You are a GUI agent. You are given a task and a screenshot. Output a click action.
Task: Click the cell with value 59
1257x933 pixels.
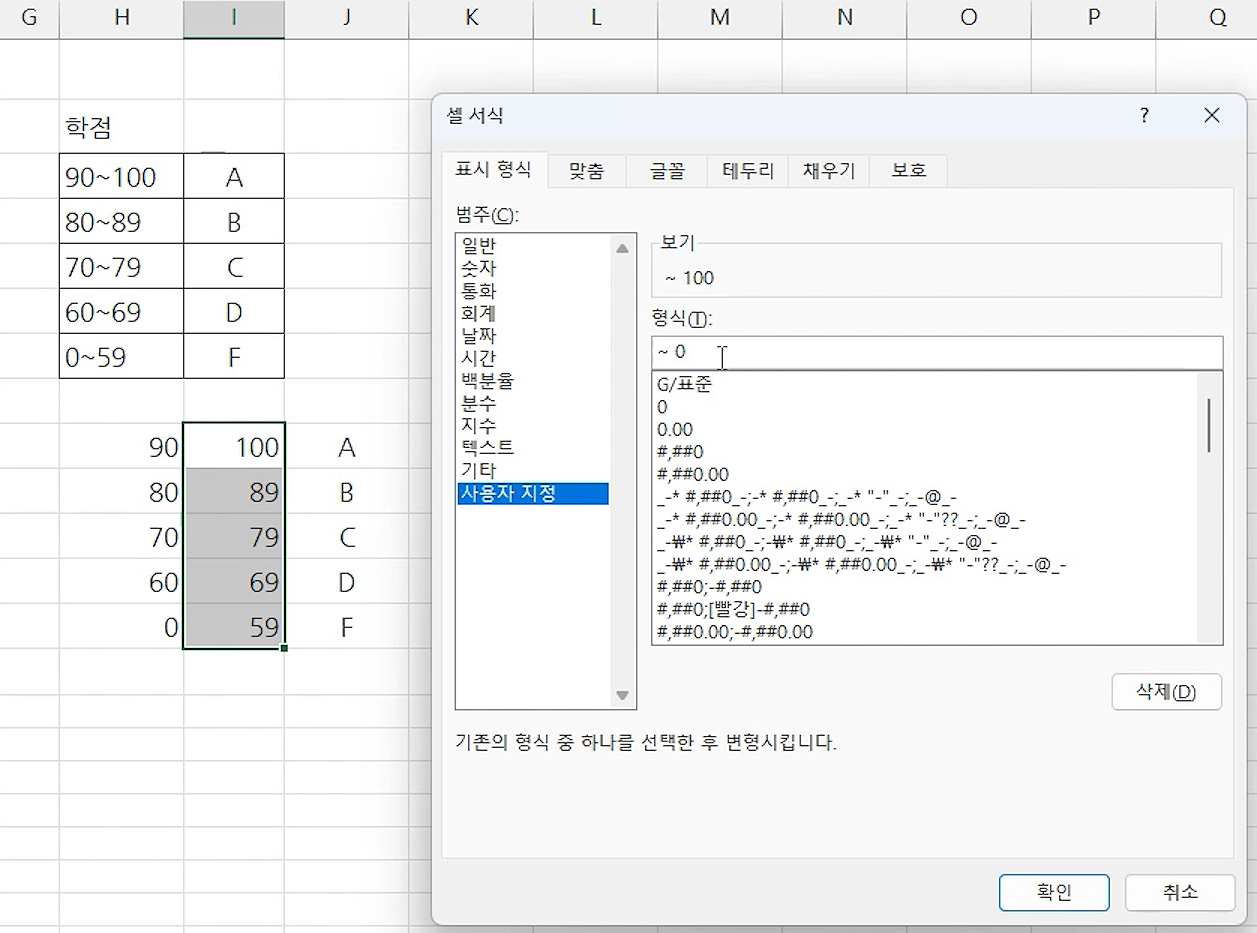pyautogui.click(x=234, y=627)
